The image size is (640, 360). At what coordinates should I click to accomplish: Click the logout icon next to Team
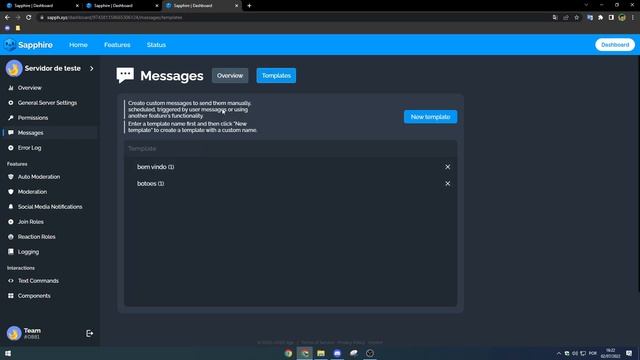pyautogui.click(x=89, y=333)
